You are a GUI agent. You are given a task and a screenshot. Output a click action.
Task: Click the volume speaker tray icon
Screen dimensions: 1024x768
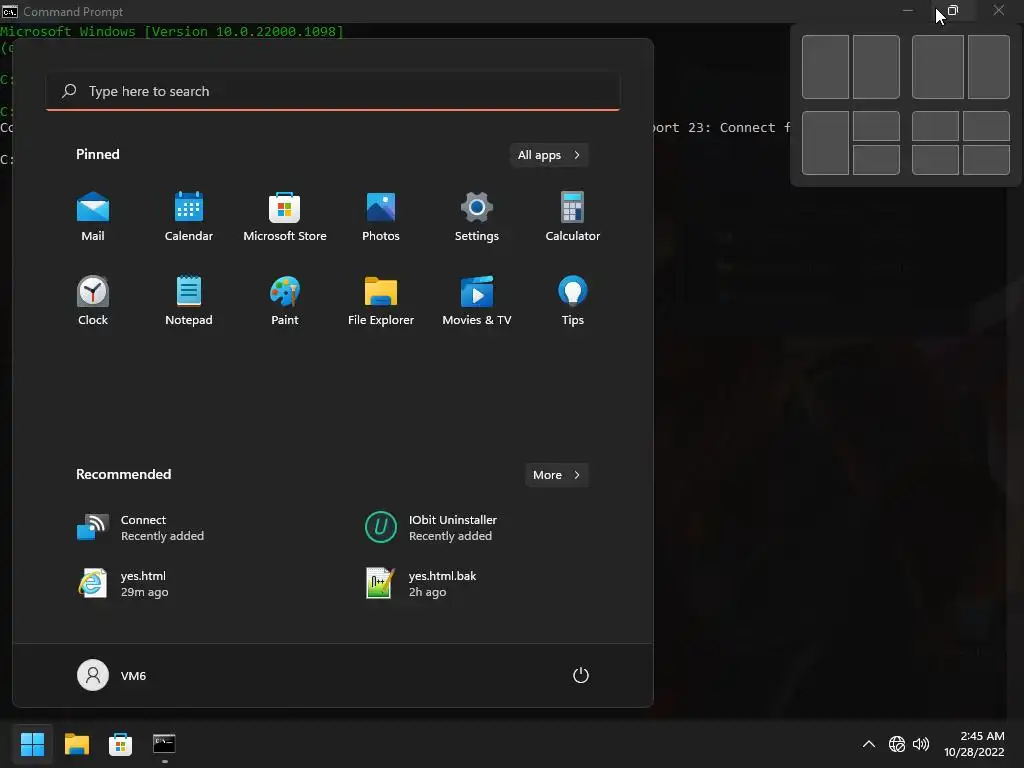coord(921,744)
